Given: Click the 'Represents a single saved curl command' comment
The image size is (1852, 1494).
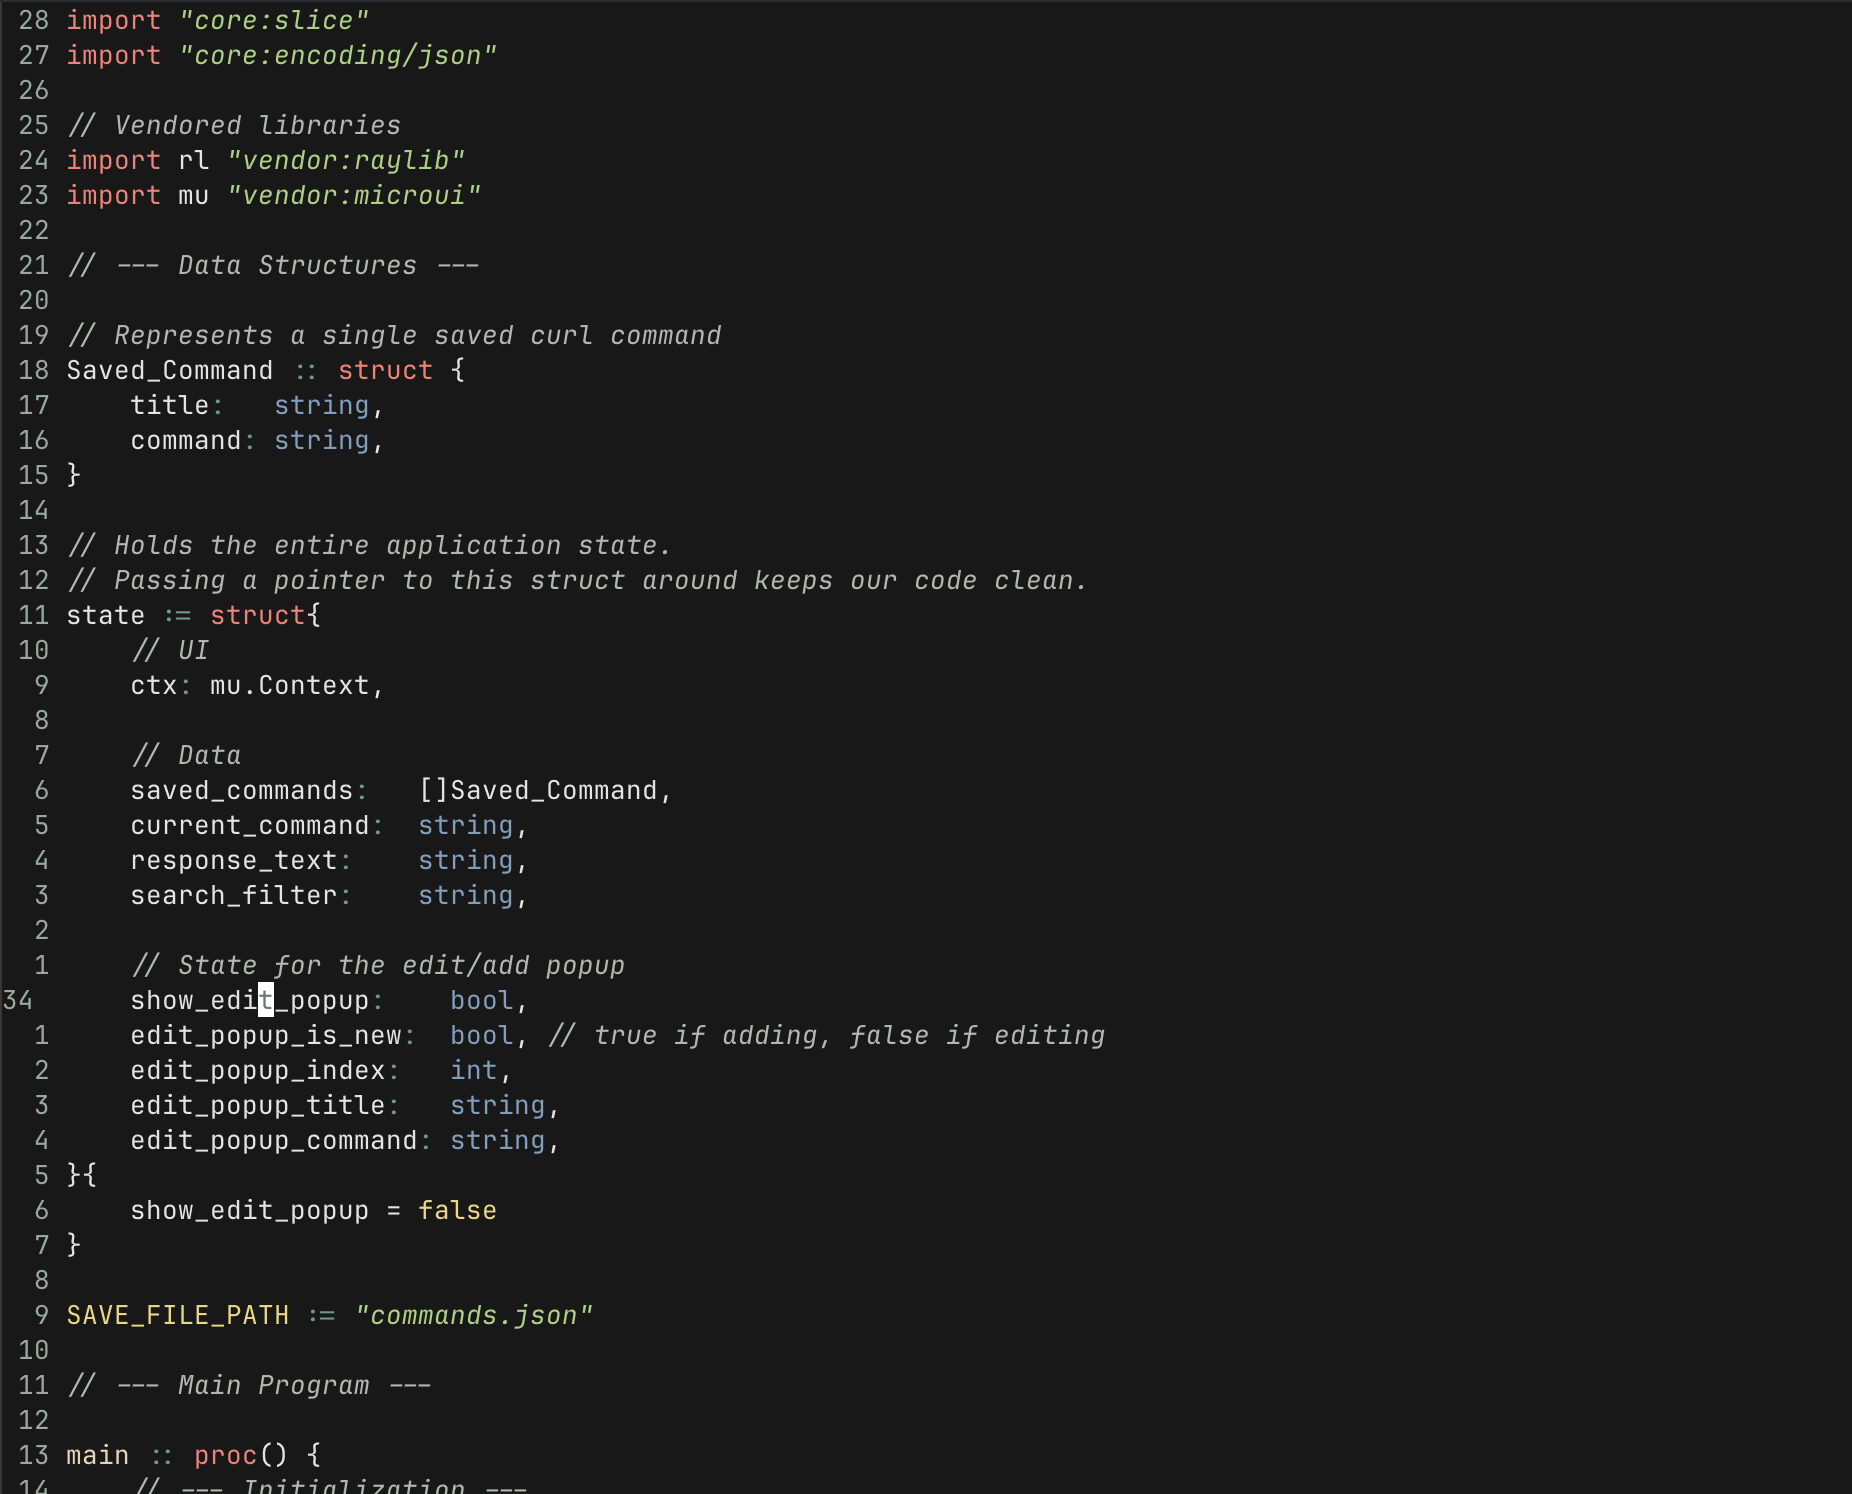Looking at the screenshot, I should 394,335.
